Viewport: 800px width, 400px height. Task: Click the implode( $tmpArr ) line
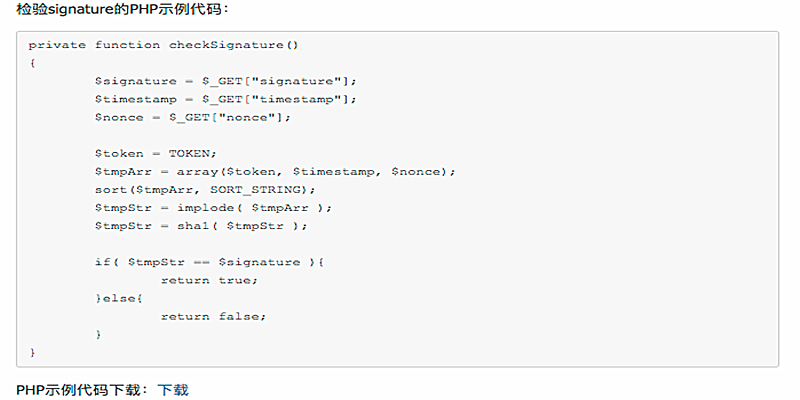coord(212,207)
